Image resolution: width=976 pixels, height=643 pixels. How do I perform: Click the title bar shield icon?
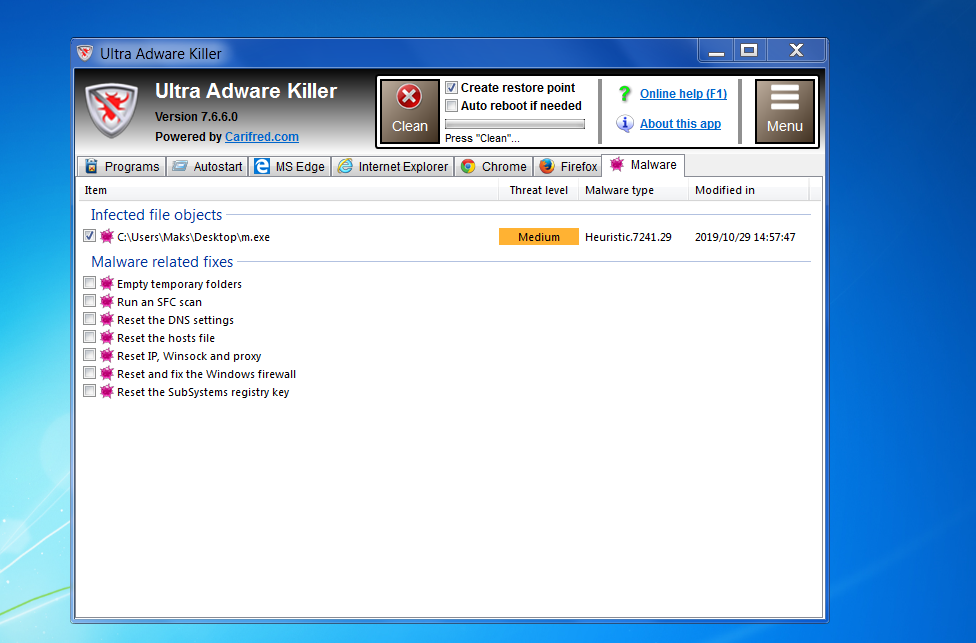coord(85,53)
